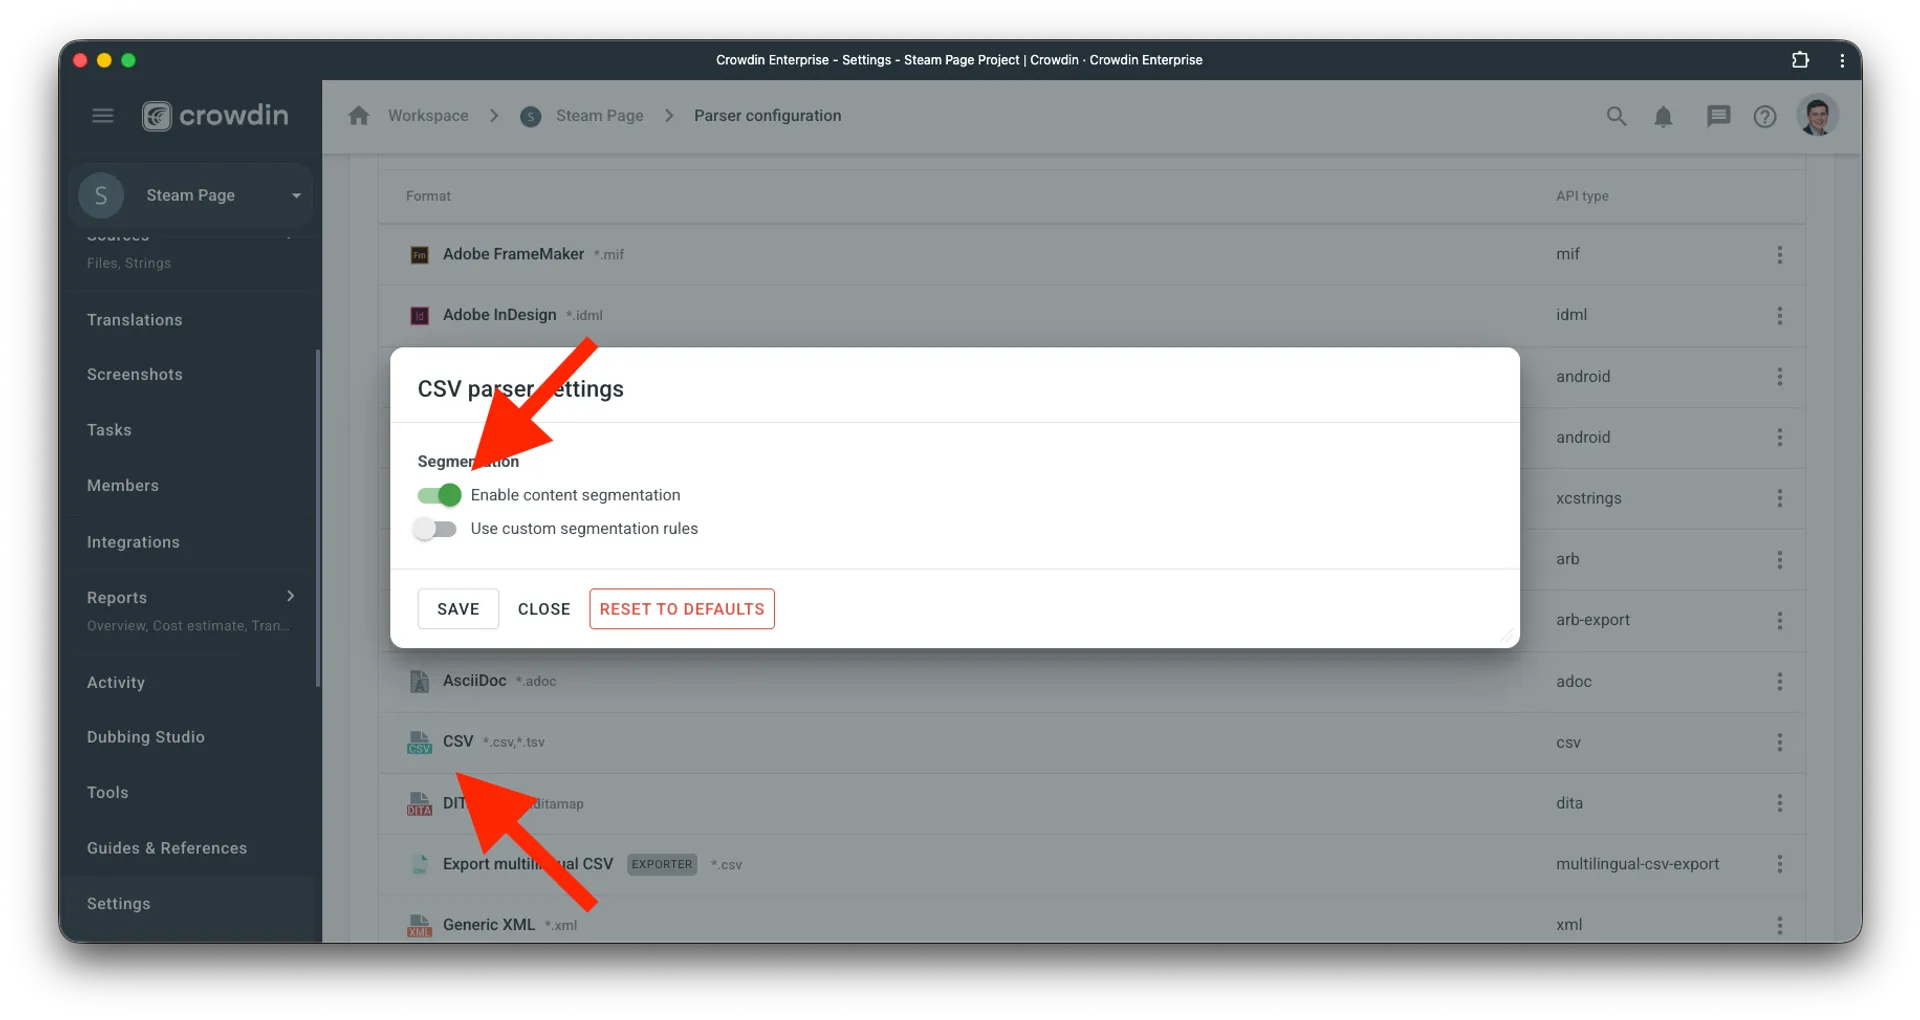Open the help question mark icon

pos(1765,116)
